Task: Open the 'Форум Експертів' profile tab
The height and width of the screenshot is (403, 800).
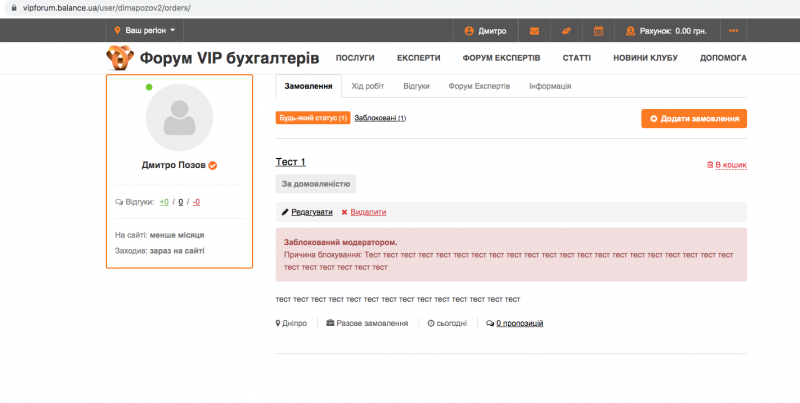Action: [479, 86]
